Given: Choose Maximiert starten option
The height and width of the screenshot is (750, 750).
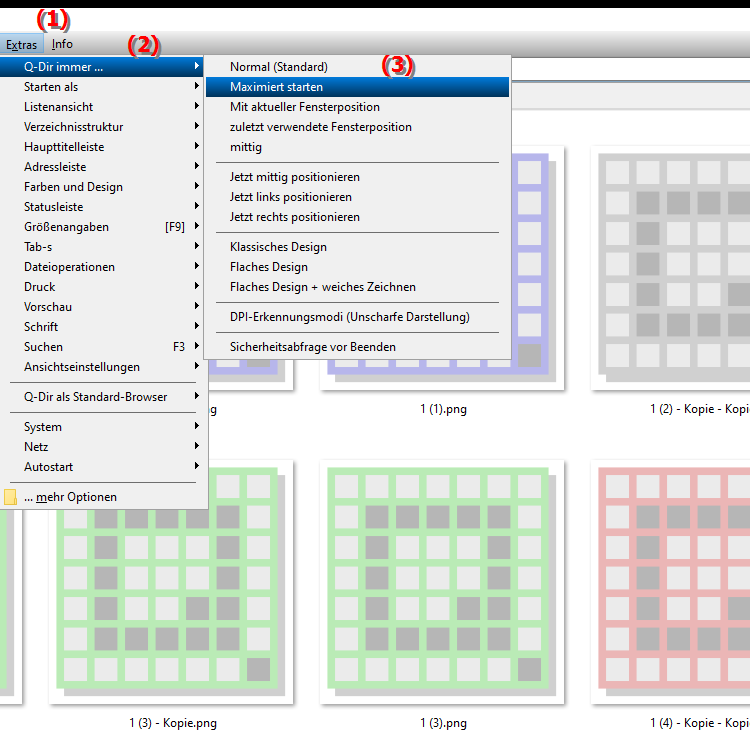Looking at the screenshot, I should [x=357, y=87].
